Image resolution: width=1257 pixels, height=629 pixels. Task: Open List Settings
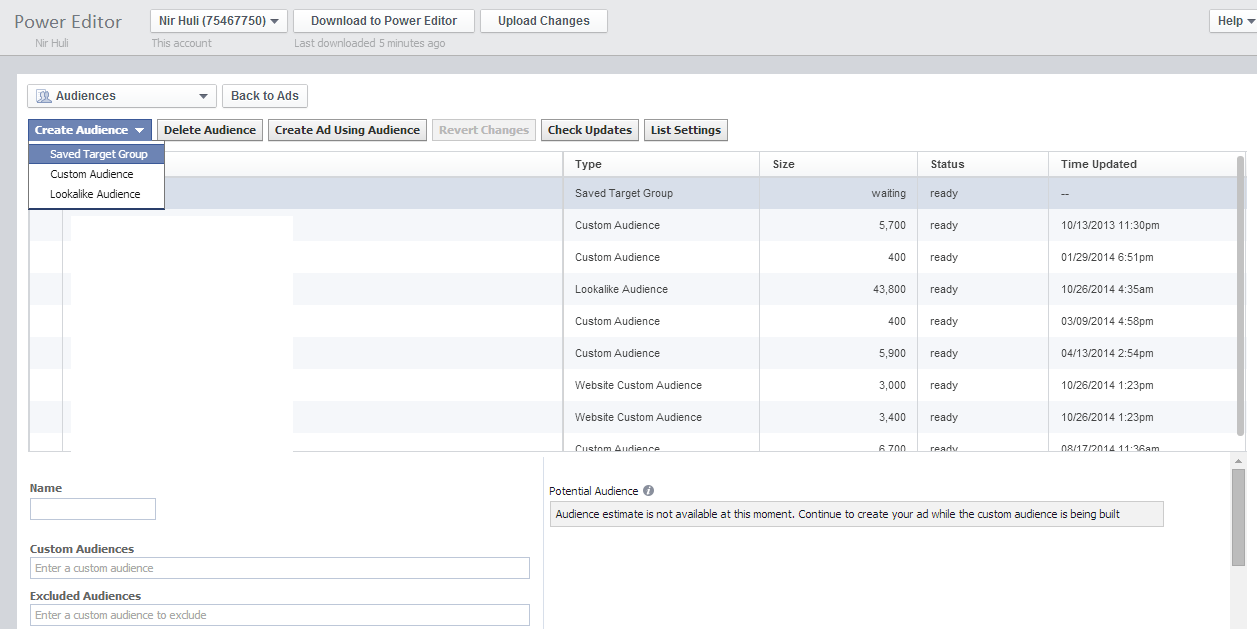coord(686,130)
